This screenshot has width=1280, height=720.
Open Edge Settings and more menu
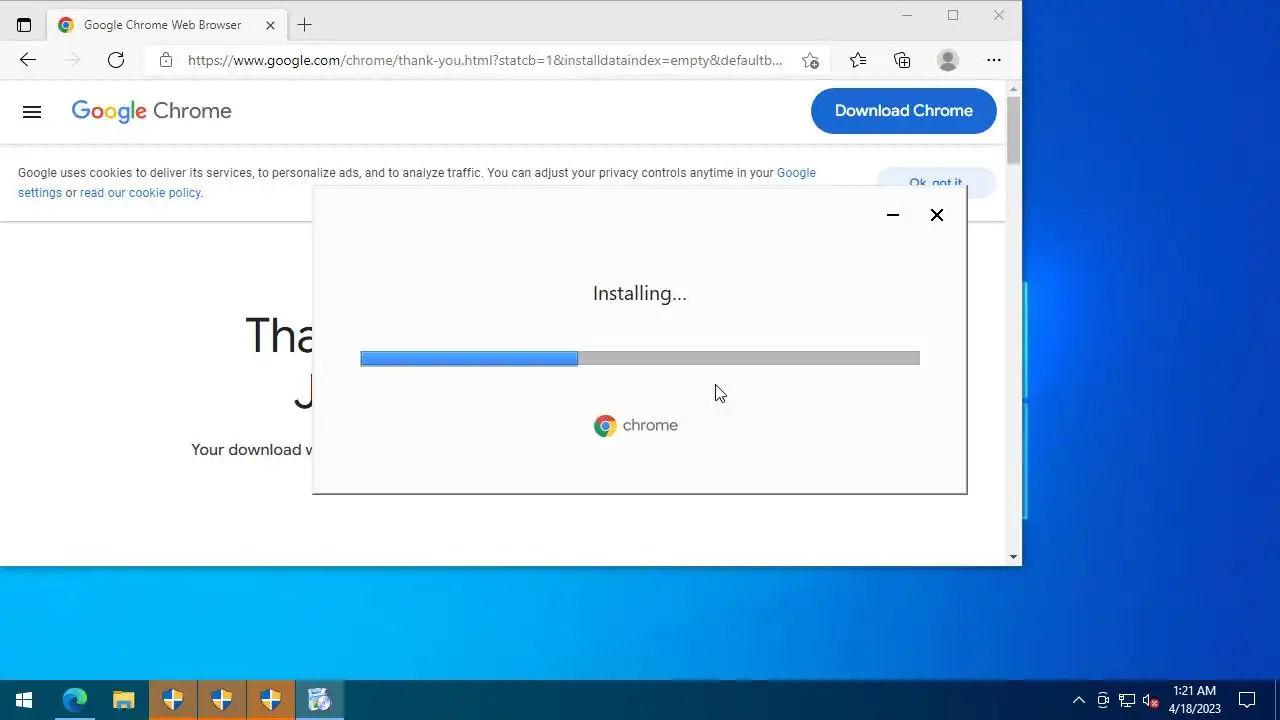click(994, 60)
